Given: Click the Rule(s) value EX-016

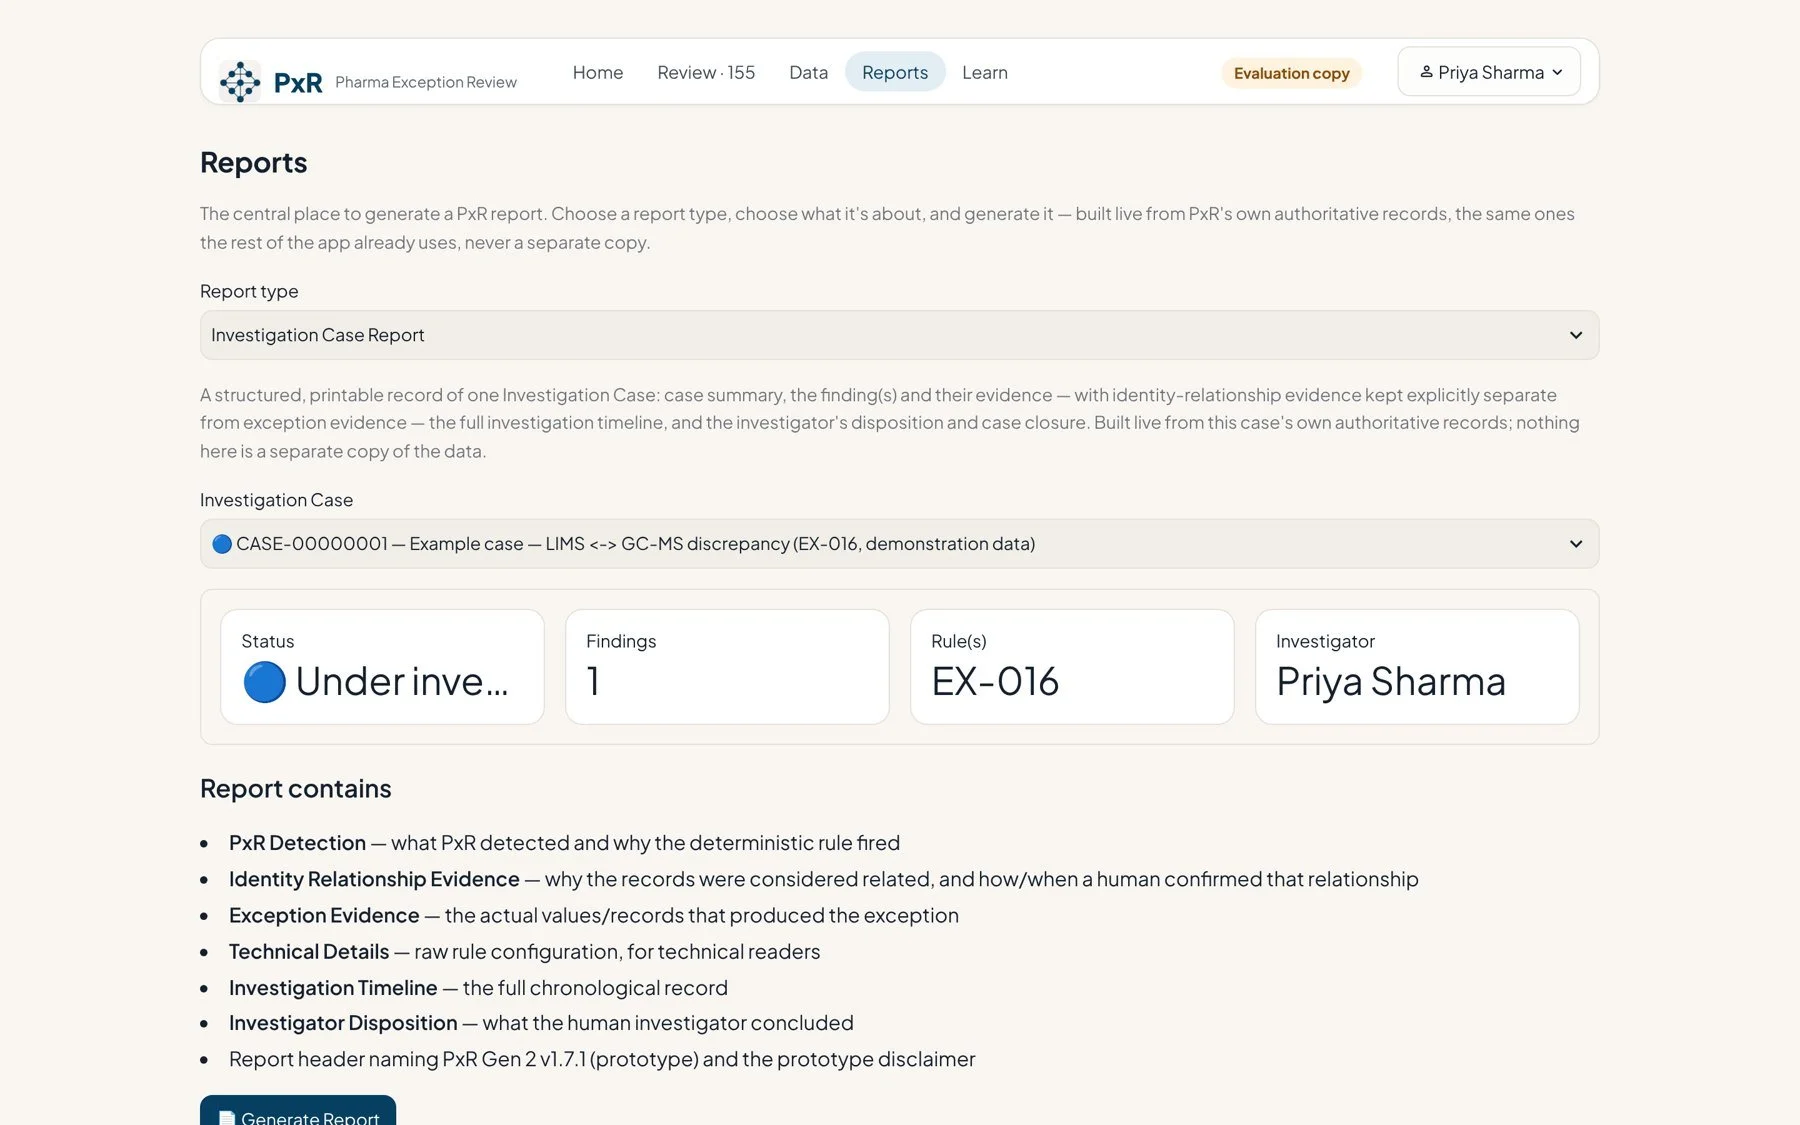Looking at the screenshot, I should click(x=995, y=682).
